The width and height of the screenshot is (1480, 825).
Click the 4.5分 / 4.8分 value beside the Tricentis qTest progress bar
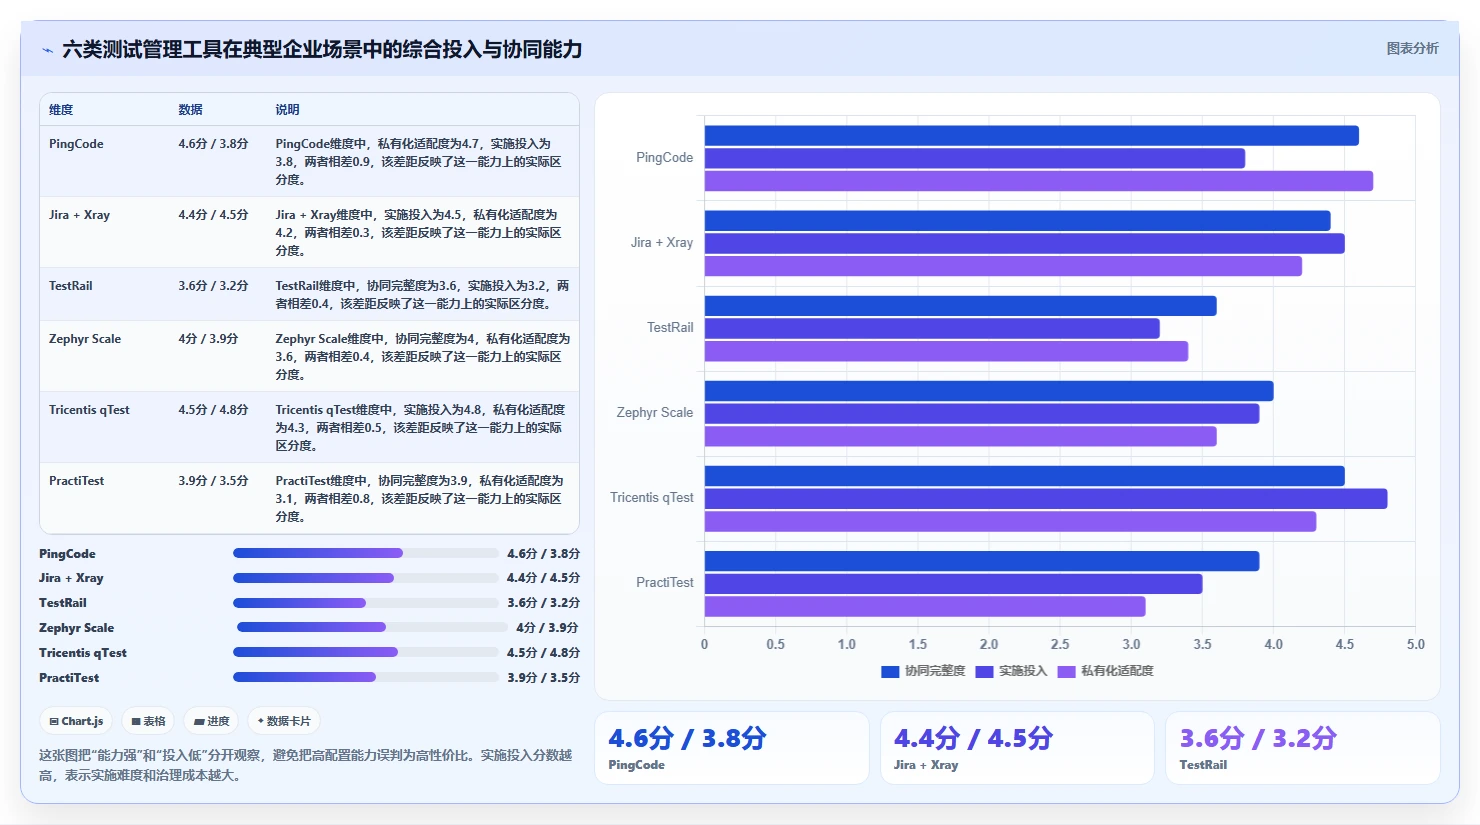(543, 653)
